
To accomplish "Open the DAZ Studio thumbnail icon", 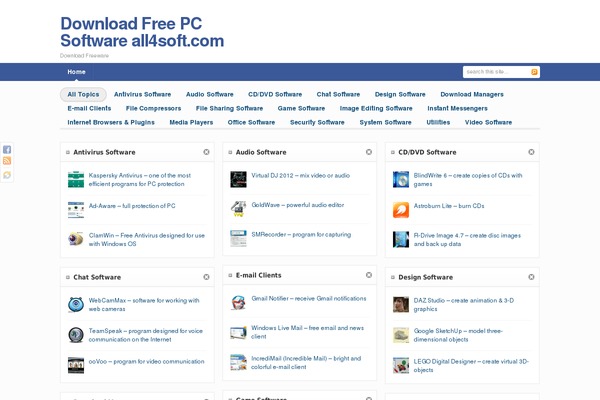I will tap(401, 305).
